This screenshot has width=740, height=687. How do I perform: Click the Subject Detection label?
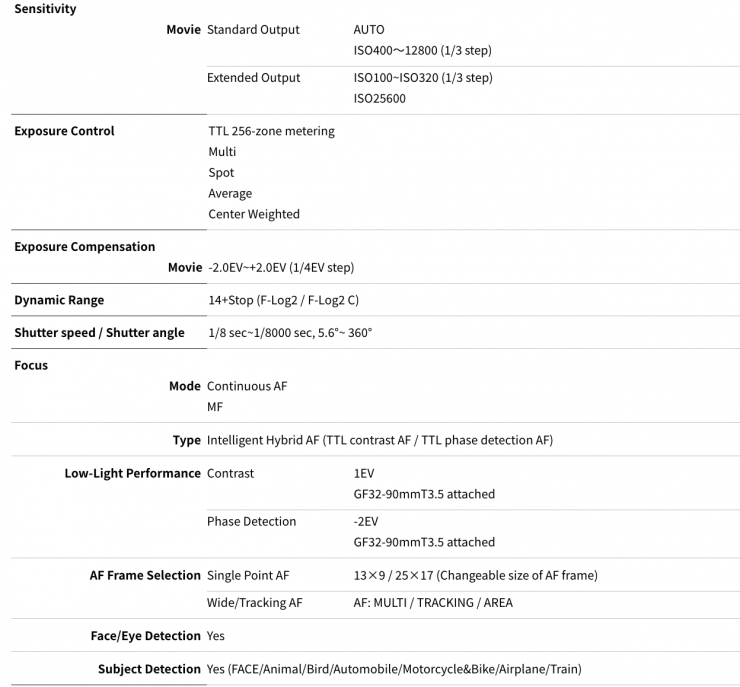149,669
